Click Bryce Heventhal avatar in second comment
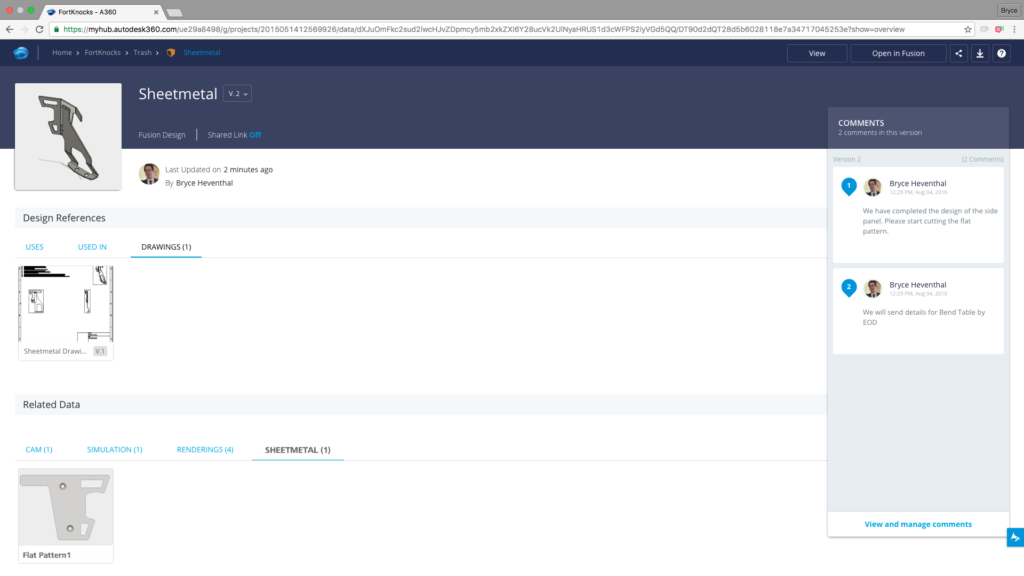This screenshot has height=576, width=1024. (x=872, y=288)
